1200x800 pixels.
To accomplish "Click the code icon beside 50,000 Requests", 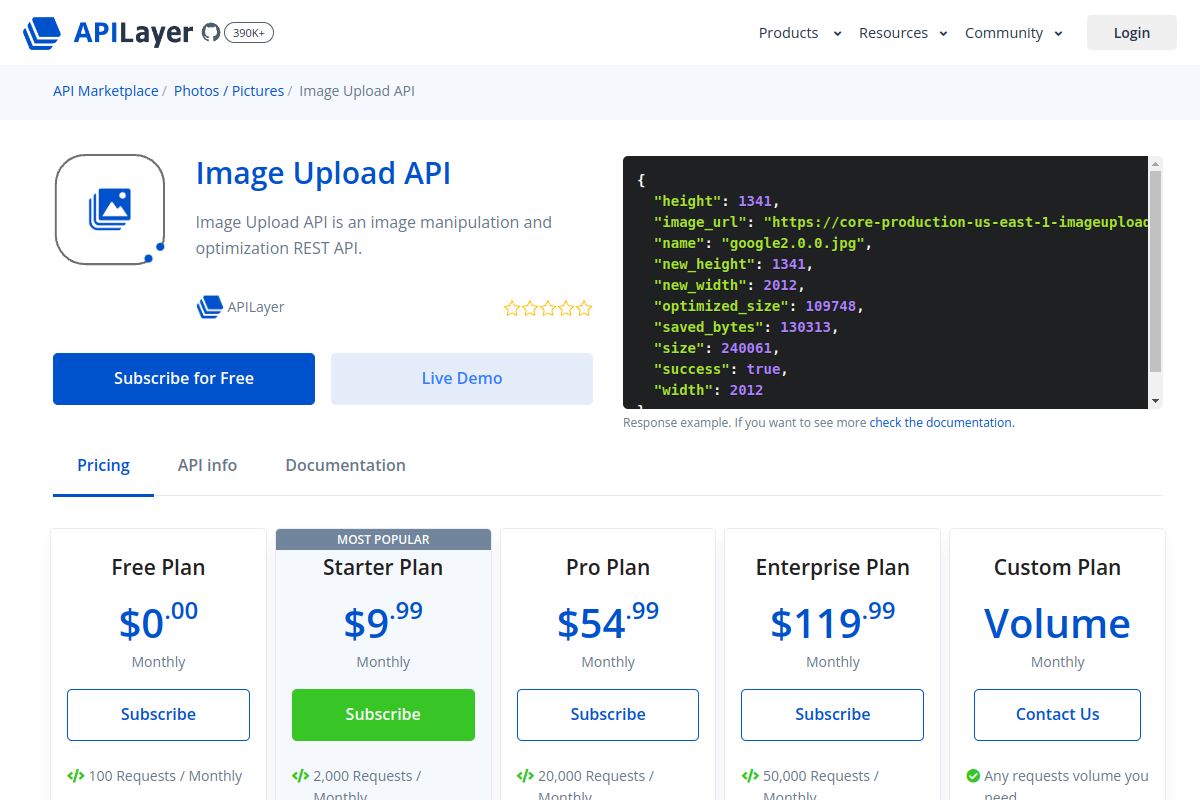I will 750,776.
